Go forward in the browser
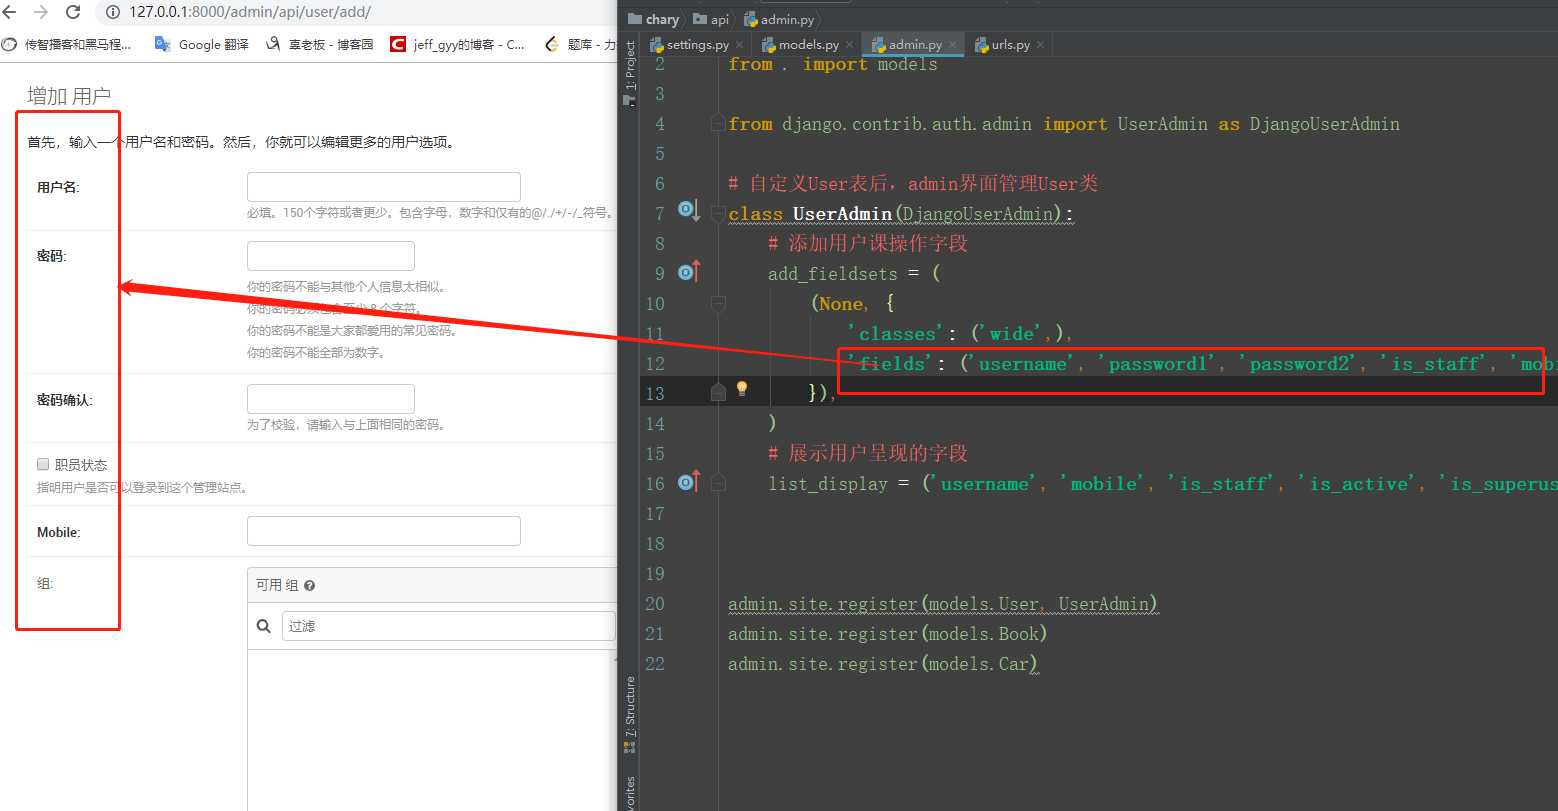Screen dimensions: 1558x811 (40, 12)
